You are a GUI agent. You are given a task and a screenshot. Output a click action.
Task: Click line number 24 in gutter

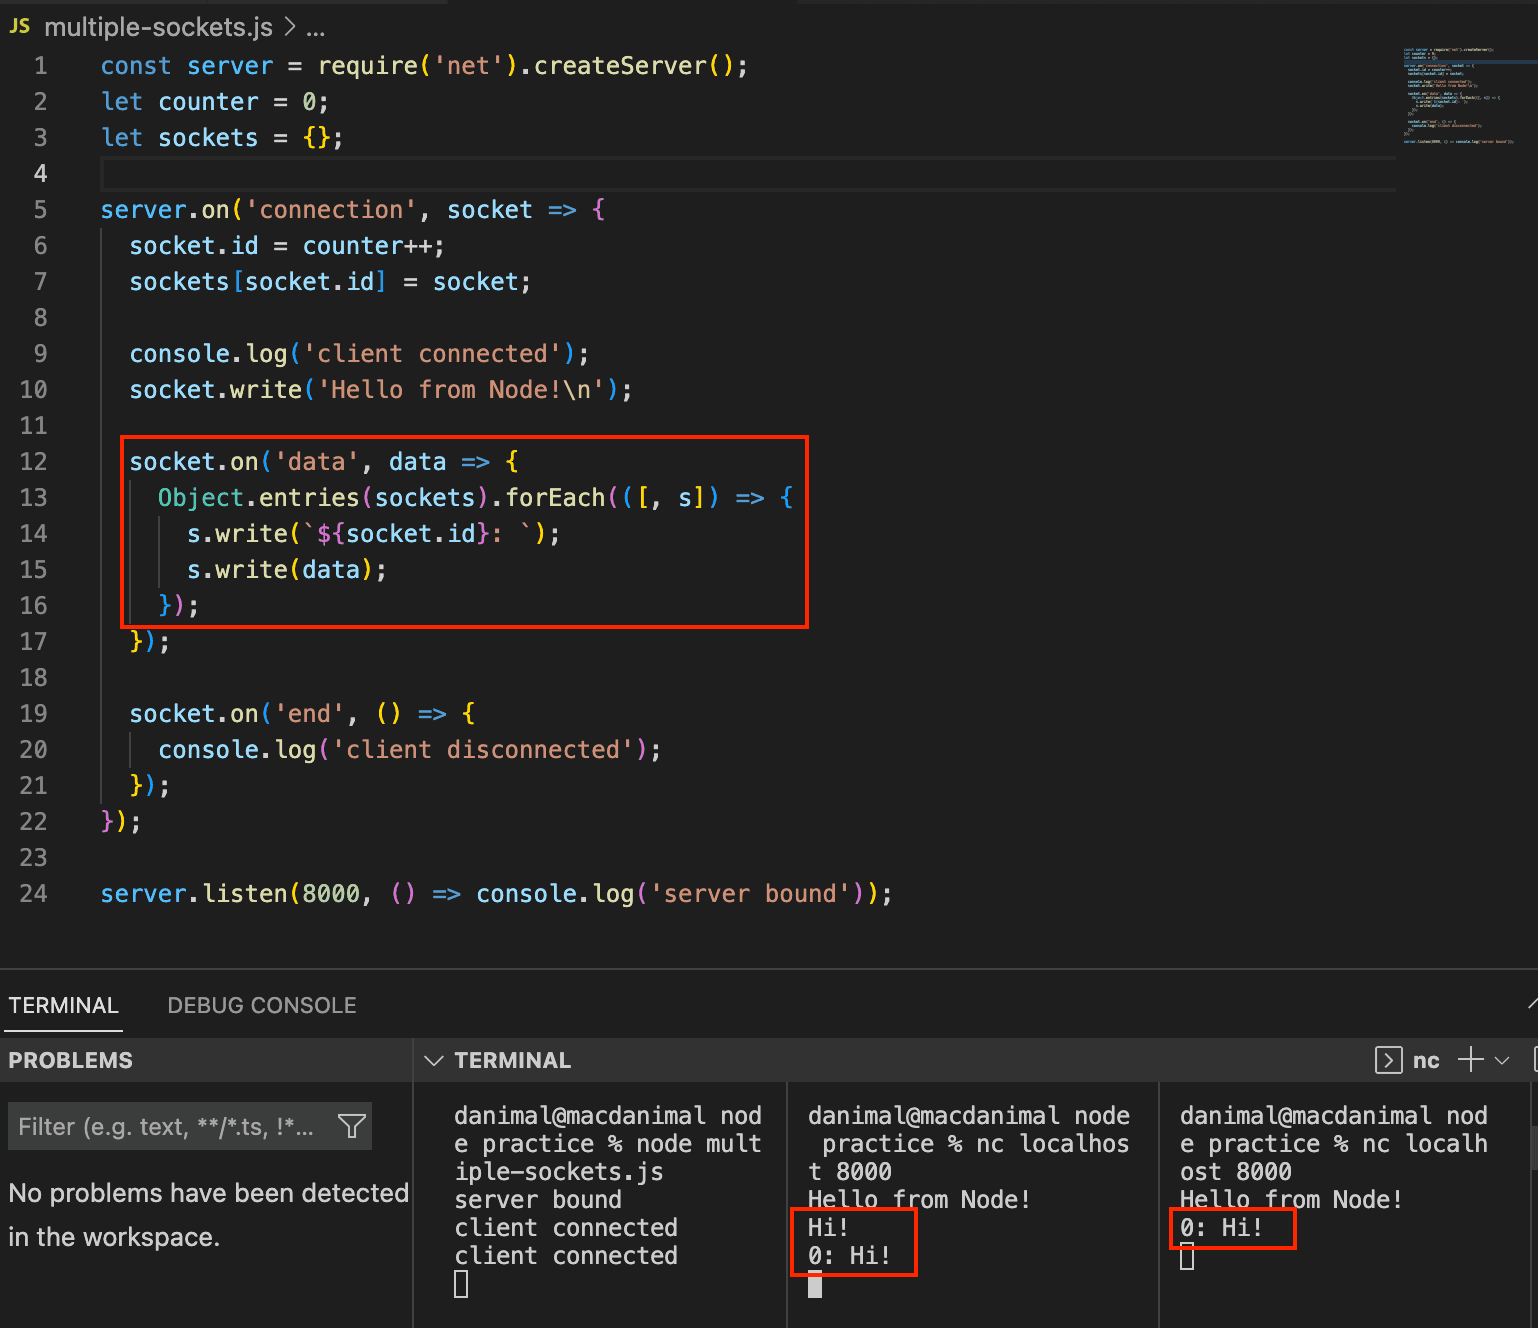point(33,893)
